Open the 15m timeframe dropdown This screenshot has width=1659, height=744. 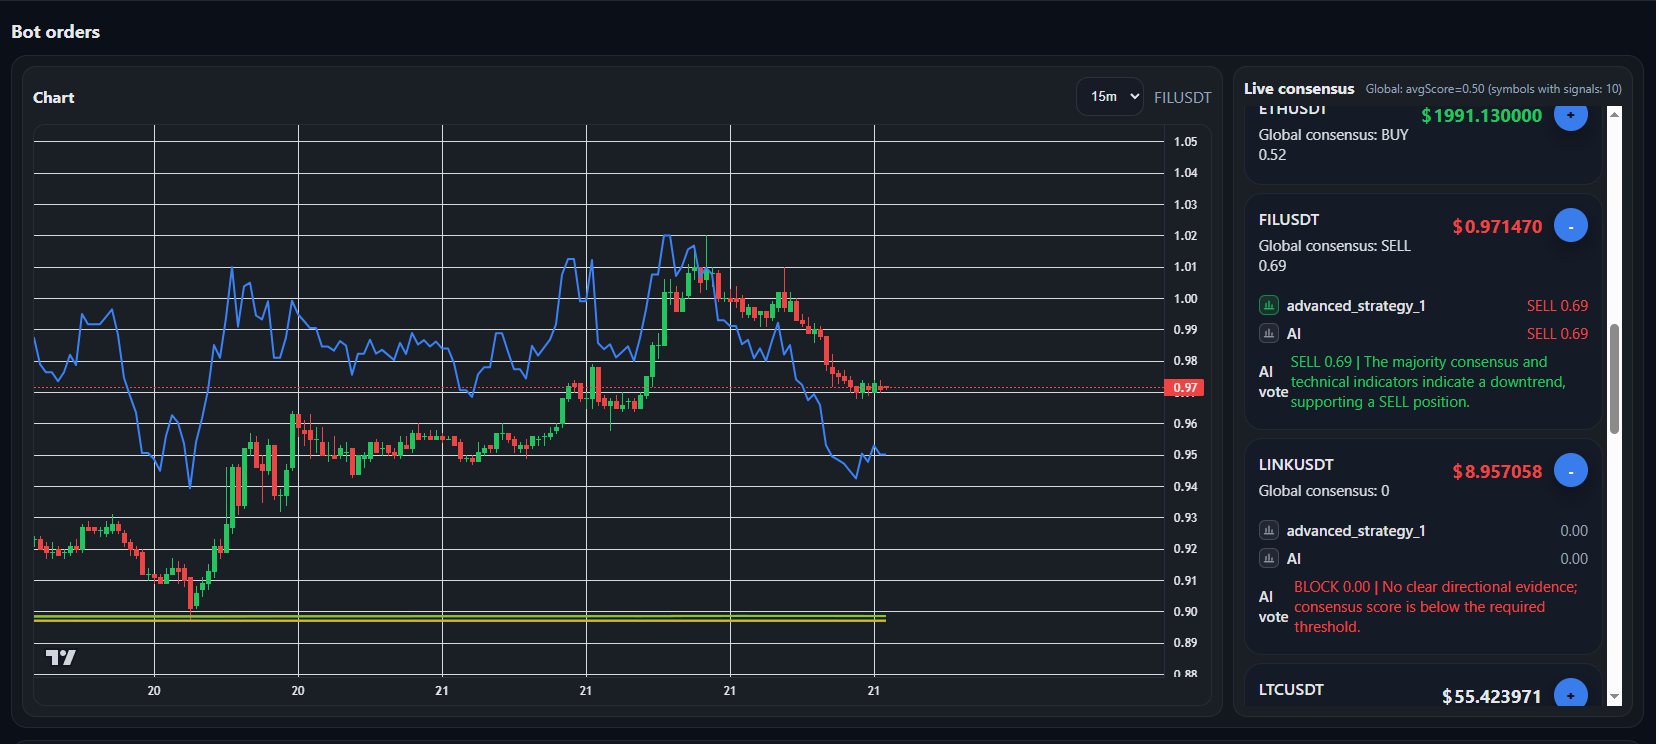(1110, 97)
